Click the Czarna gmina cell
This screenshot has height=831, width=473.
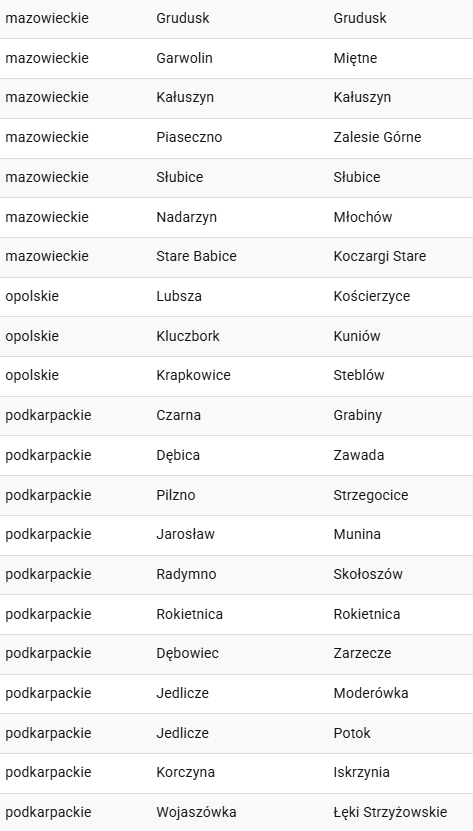point(178,416)
